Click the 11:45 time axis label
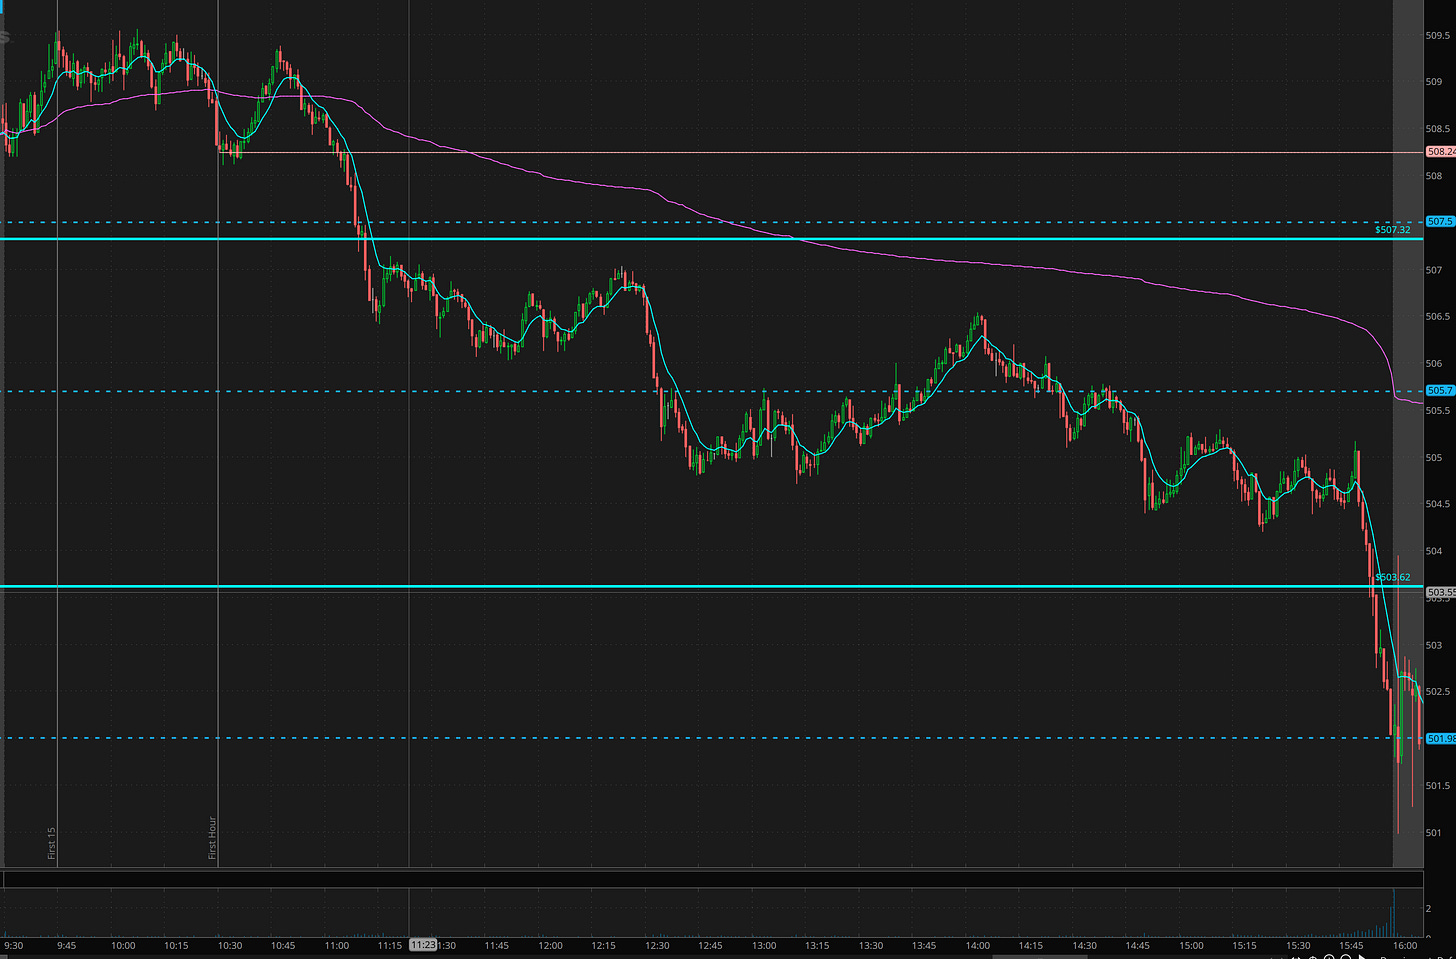This screenshot has height=959, width=1456. pyautogui.click(x=497, y=946)
